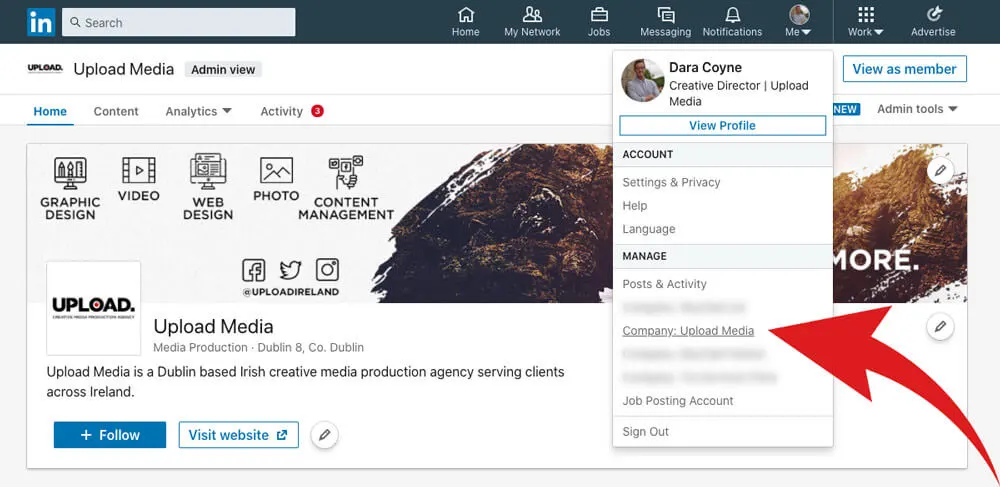Switch to the Content tab
The height and width of the screenshot is (487, 1000).
tap(116, 111)
